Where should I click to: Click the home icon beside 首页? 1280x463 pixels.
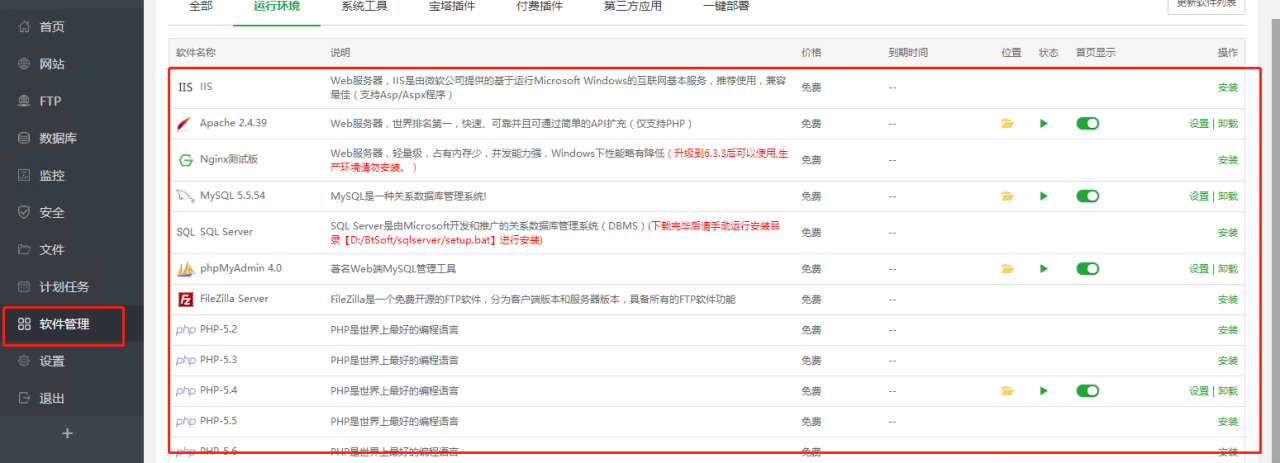[x=25, y=27]
